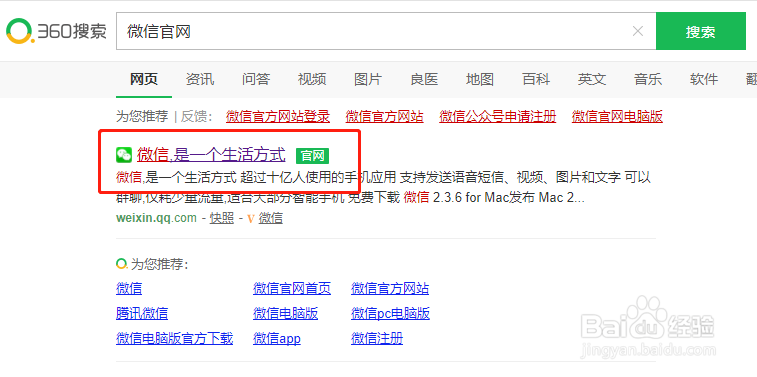The height and width of the screenshot is (377, 757).
Task: Open suggestion 微信官方网站登录
Action: pos(278,116)
